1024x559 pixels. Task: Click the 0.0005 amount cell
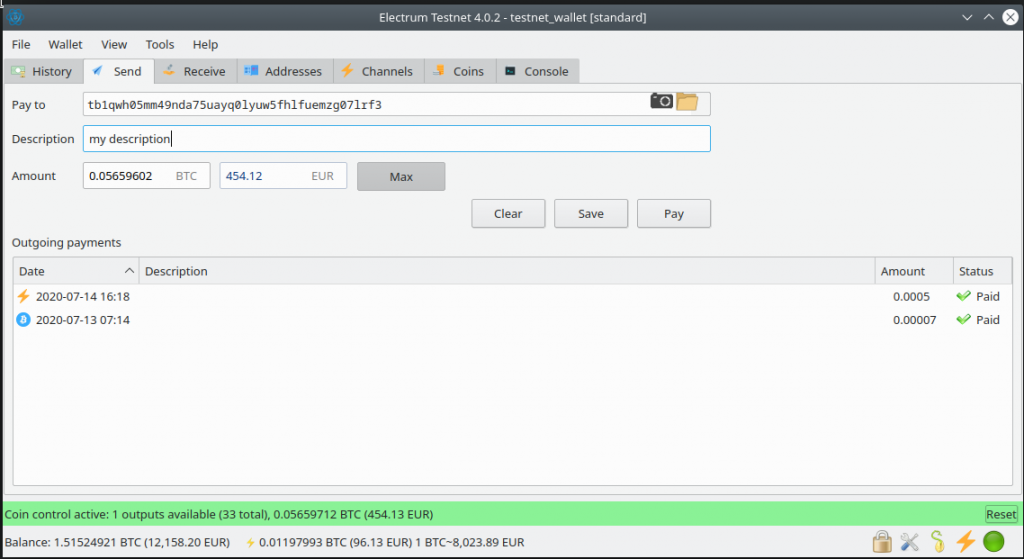coord(911,296)
